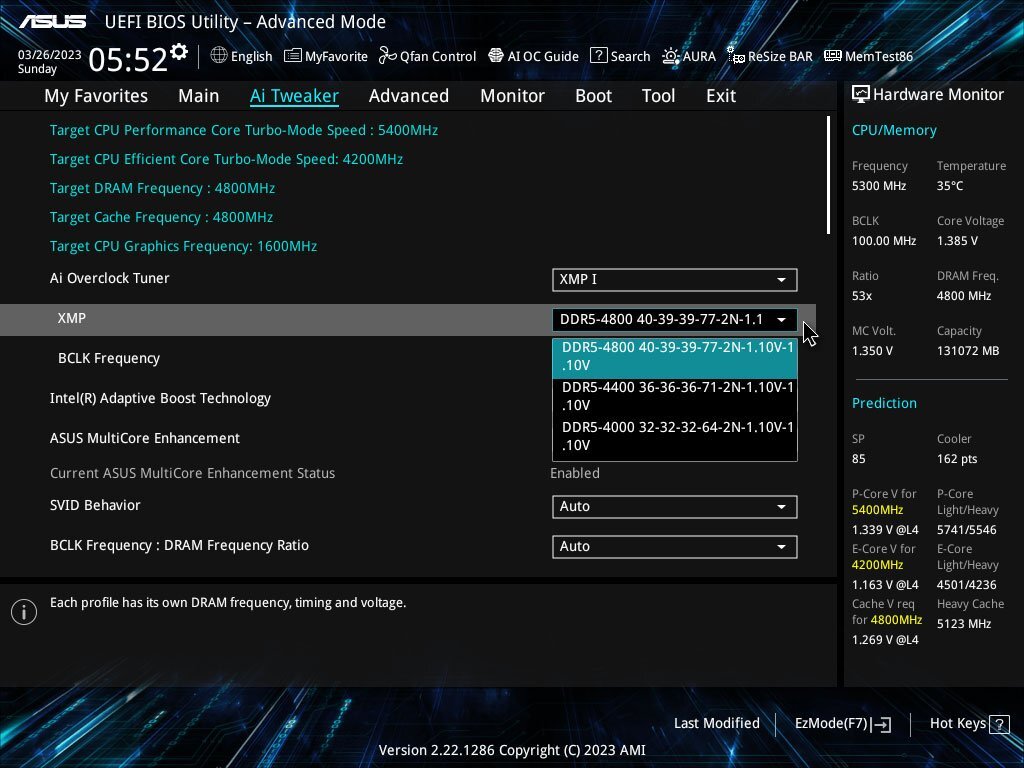Image resolution: width=1024 pixels, height=768 pixels.
Task: Click the CPU/Memory heading
Action: tap(894, 130)
